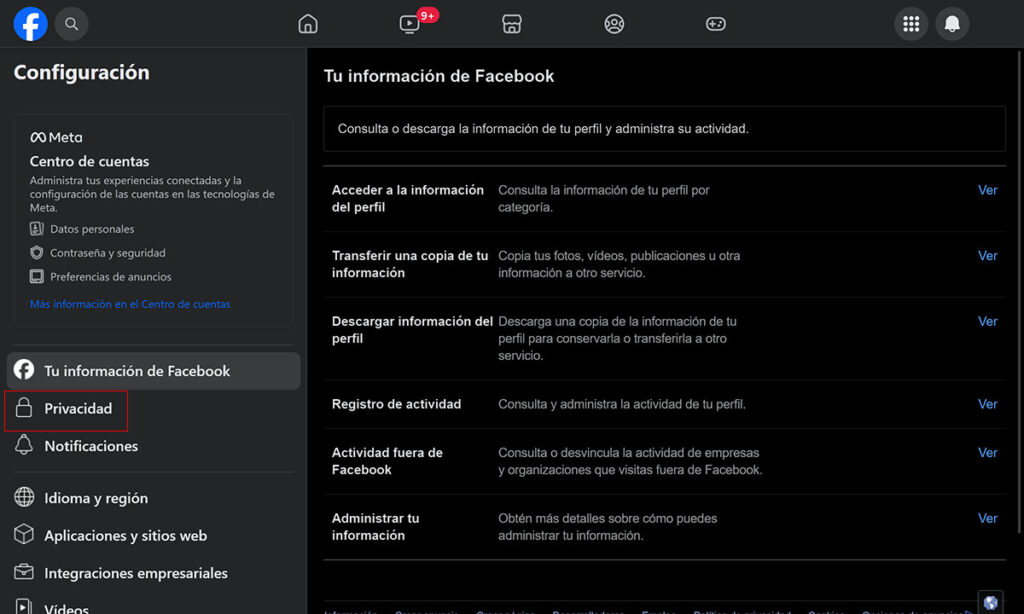Image resolution: width=1024 pixels, height=614 pixels.
Task: Open the Watch video icon with 9+ badge
Action: 410,24
